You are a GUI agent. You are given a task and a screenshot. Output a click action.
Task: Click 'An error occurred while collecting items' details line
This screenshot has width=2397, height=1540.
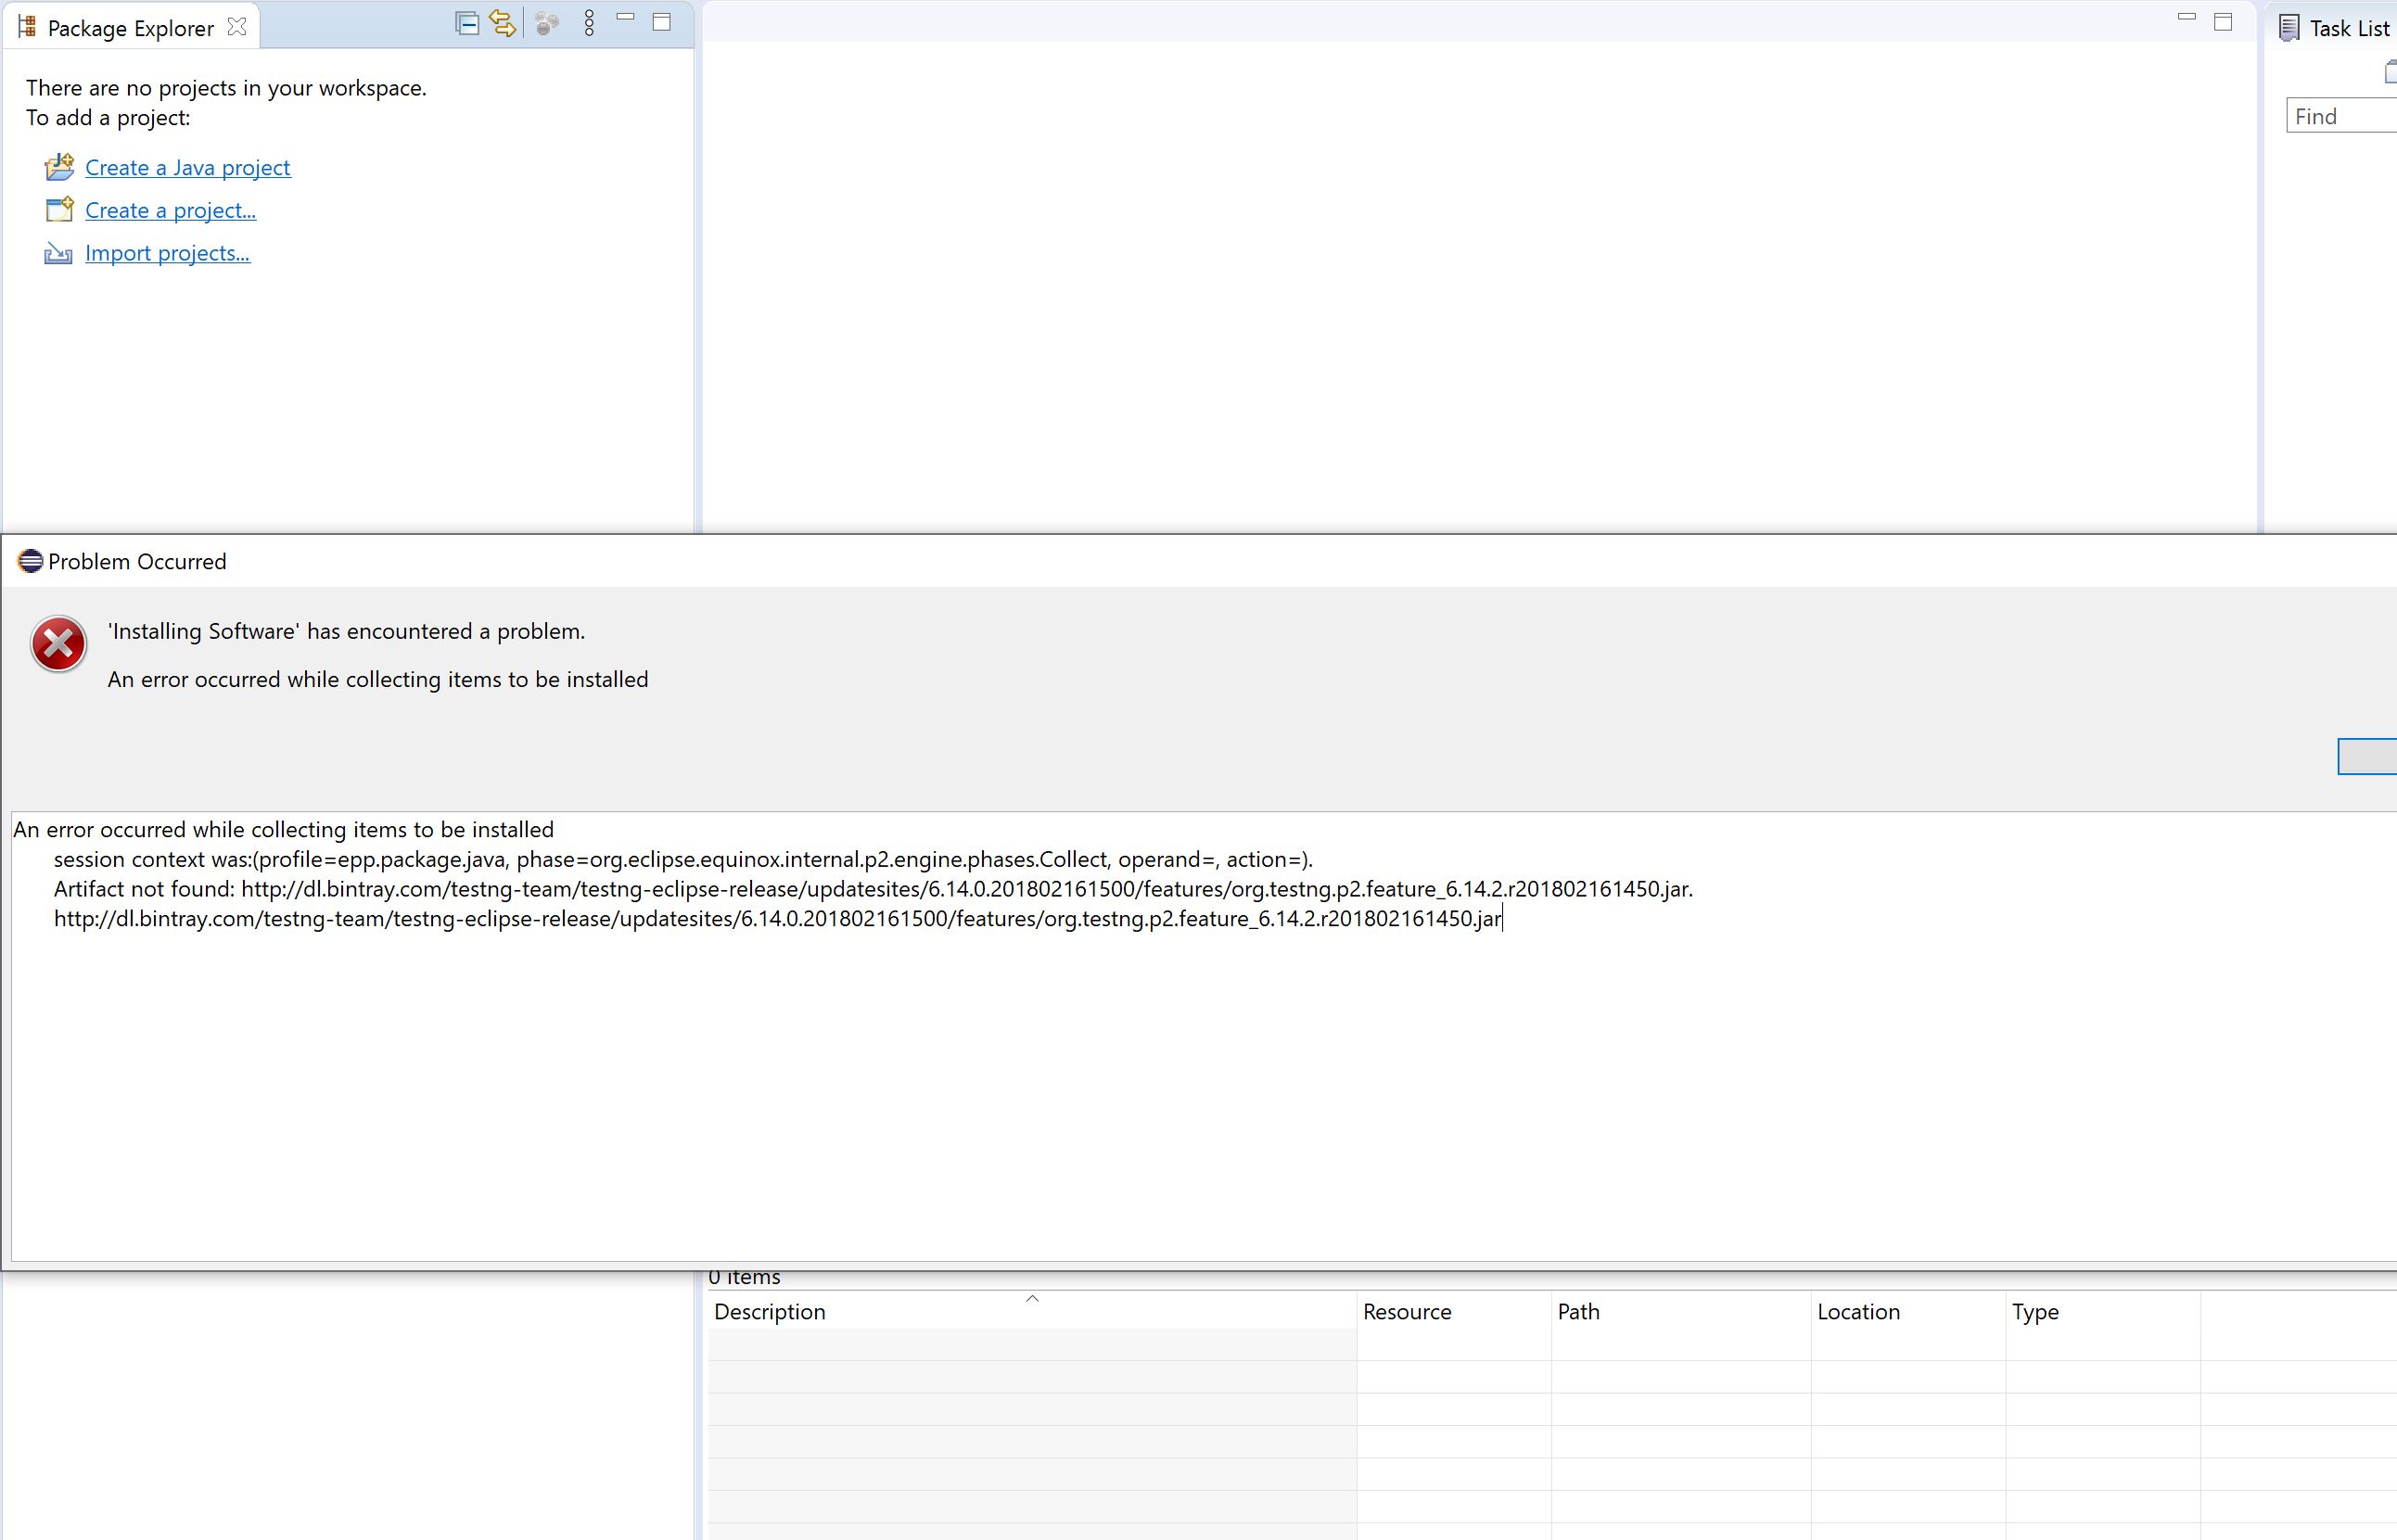(x=283, y=830)
